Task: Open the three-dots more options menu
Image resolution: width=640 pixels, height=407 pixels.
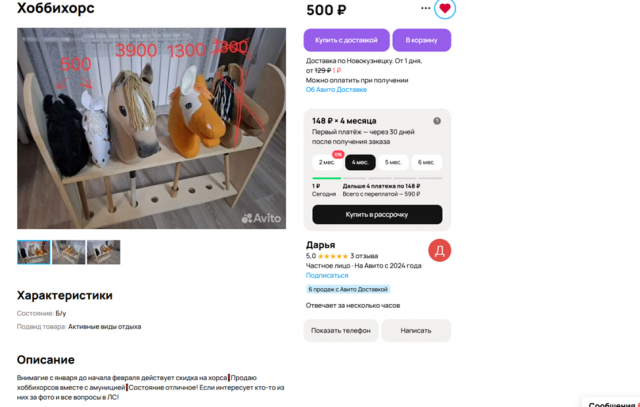Action: click(425, 8)
